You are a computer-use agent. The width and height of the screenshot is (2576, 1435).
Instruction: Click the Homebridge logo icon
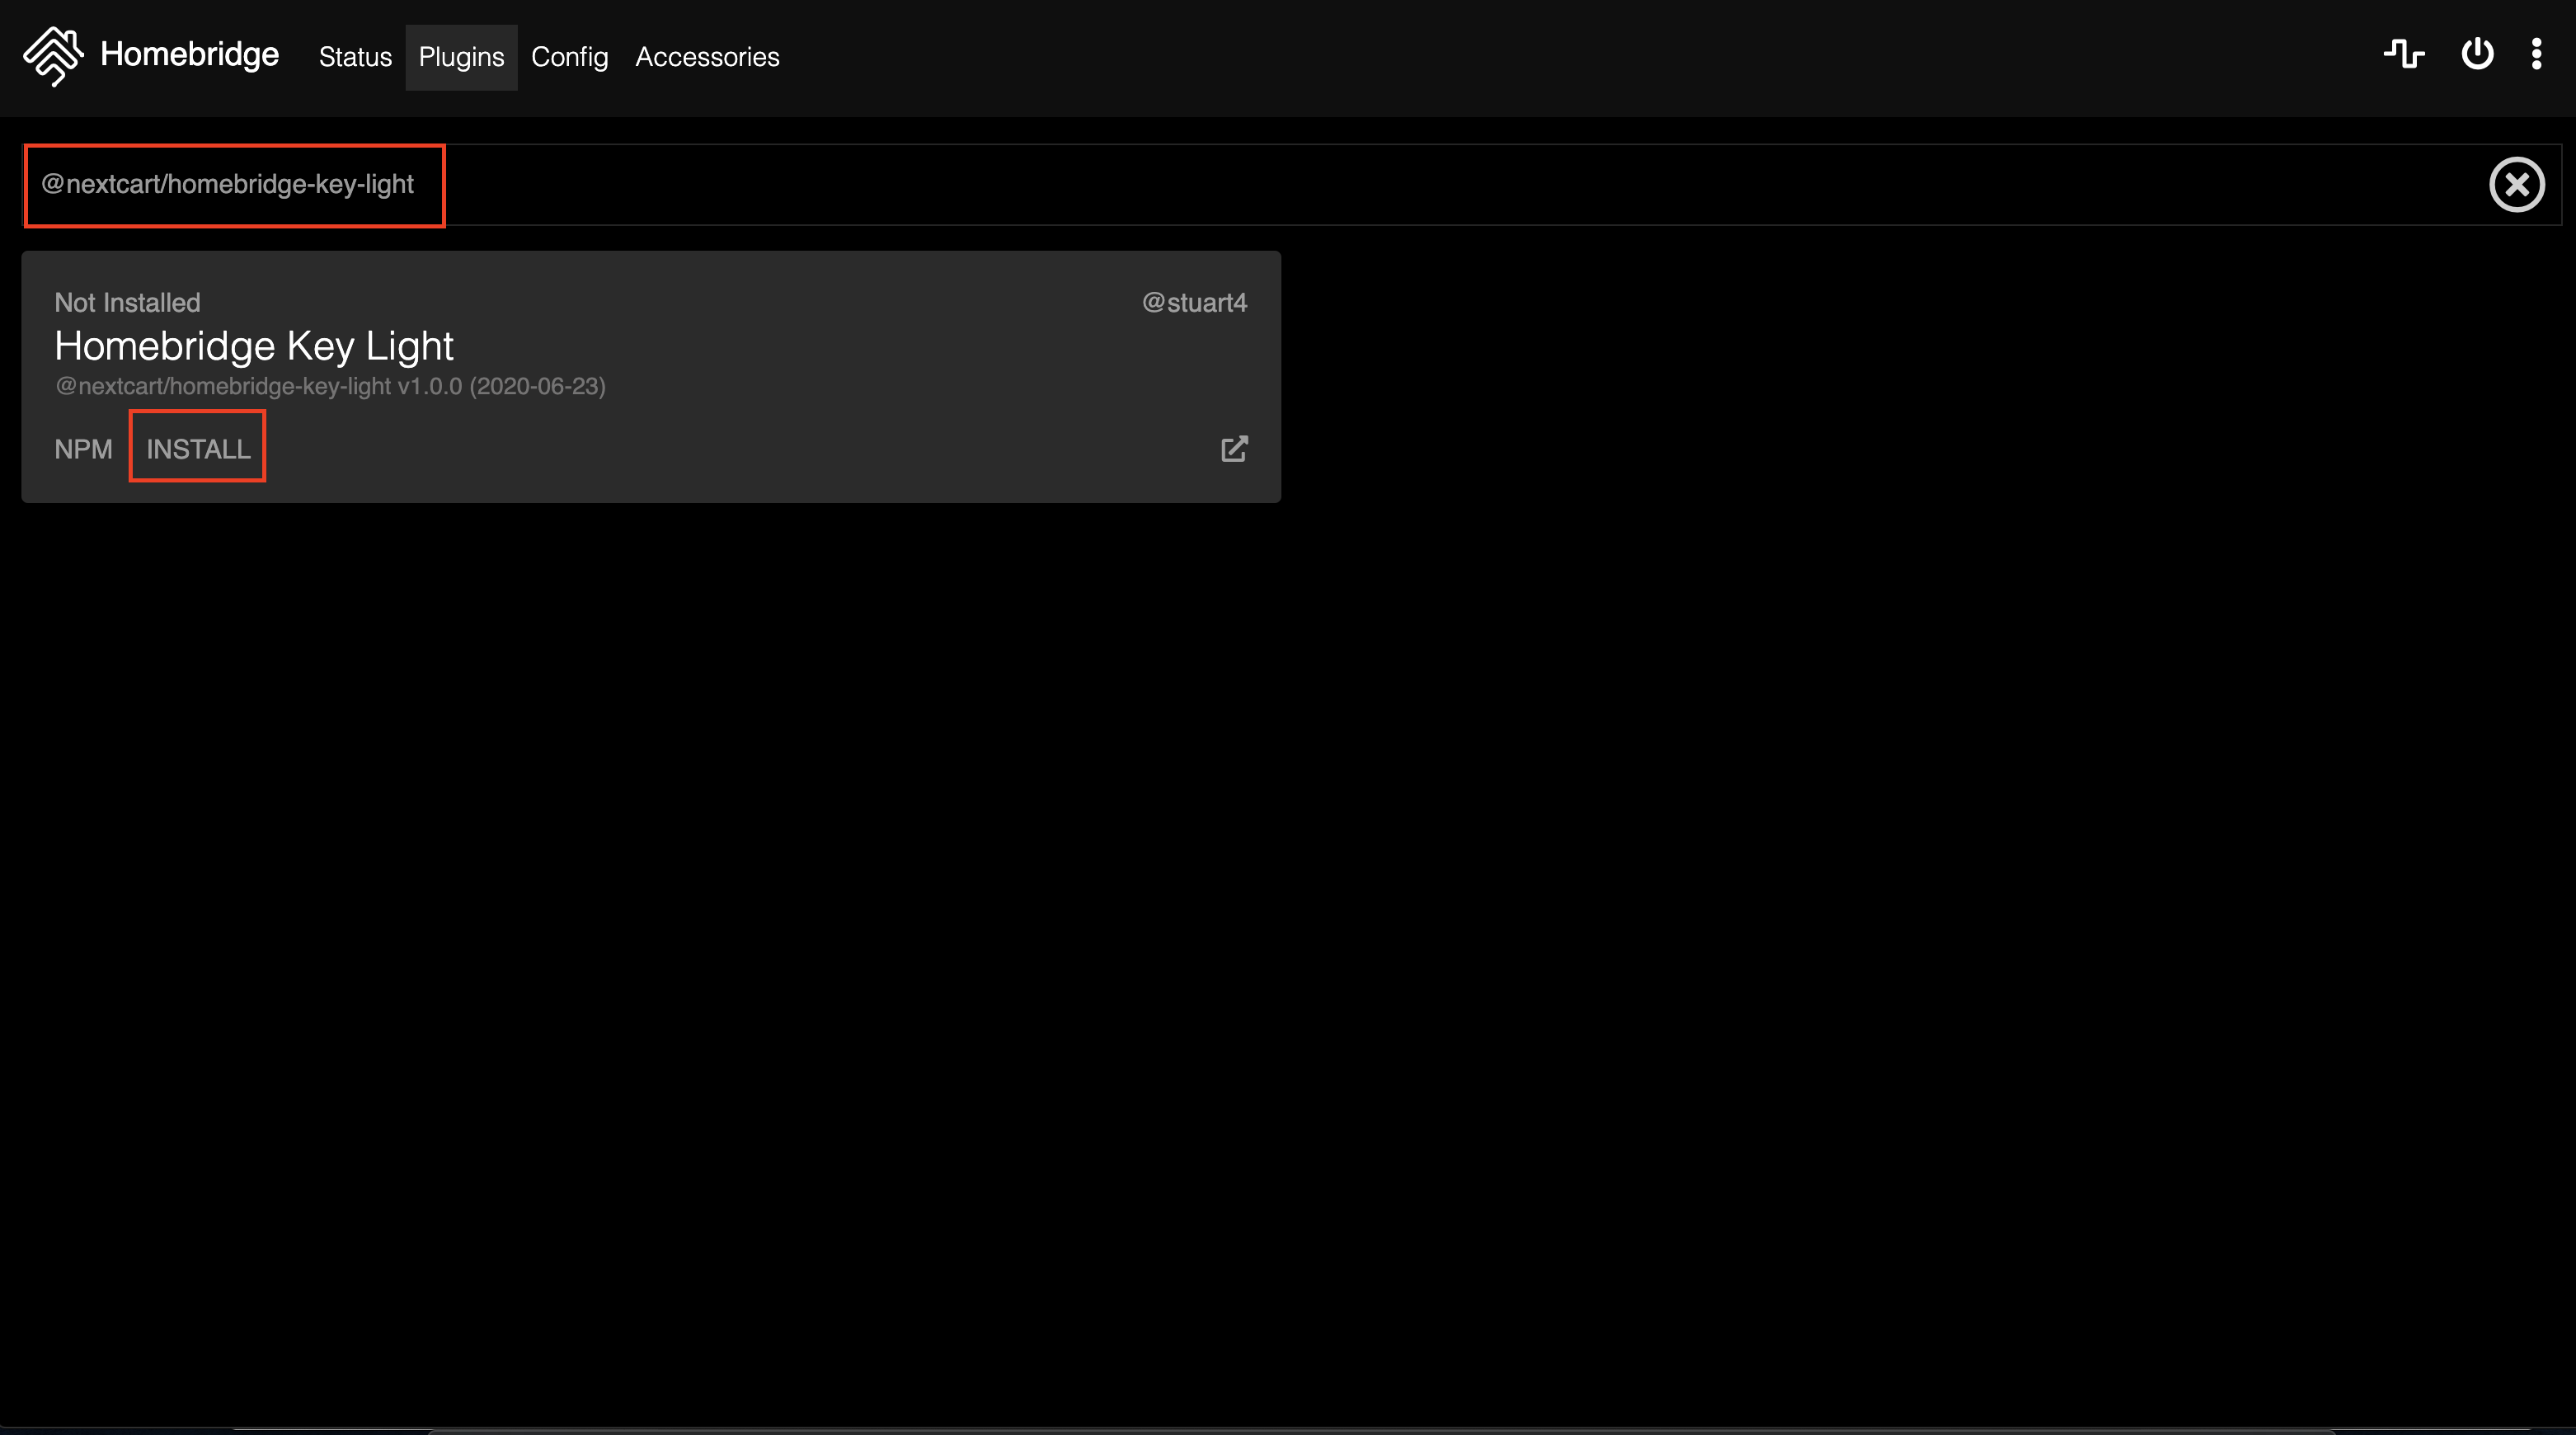coord(53,56)
